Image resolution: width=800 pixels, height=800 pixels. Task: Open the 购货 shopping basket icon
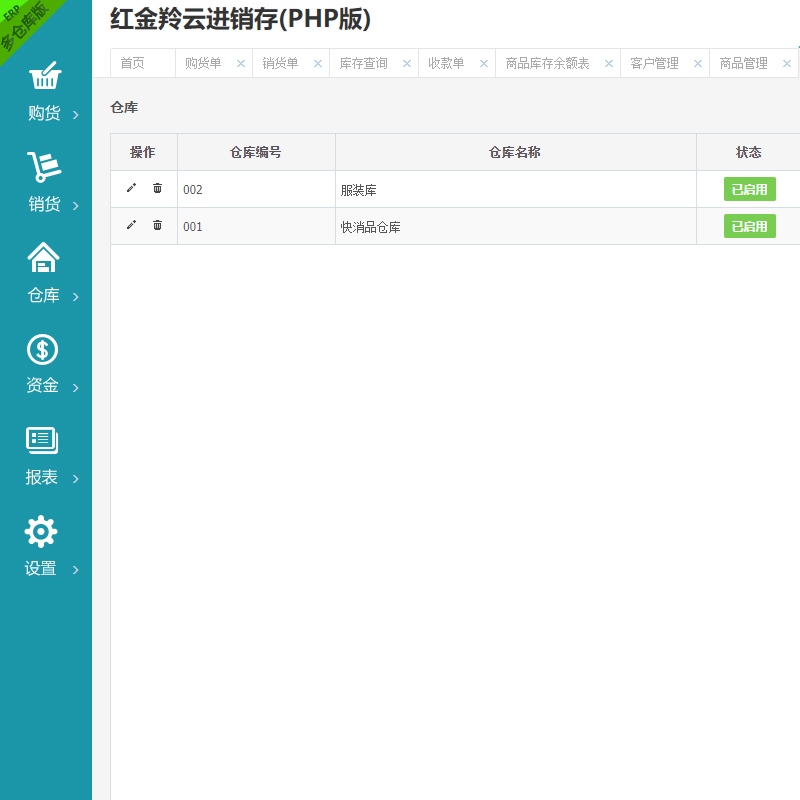pos(43,76)
